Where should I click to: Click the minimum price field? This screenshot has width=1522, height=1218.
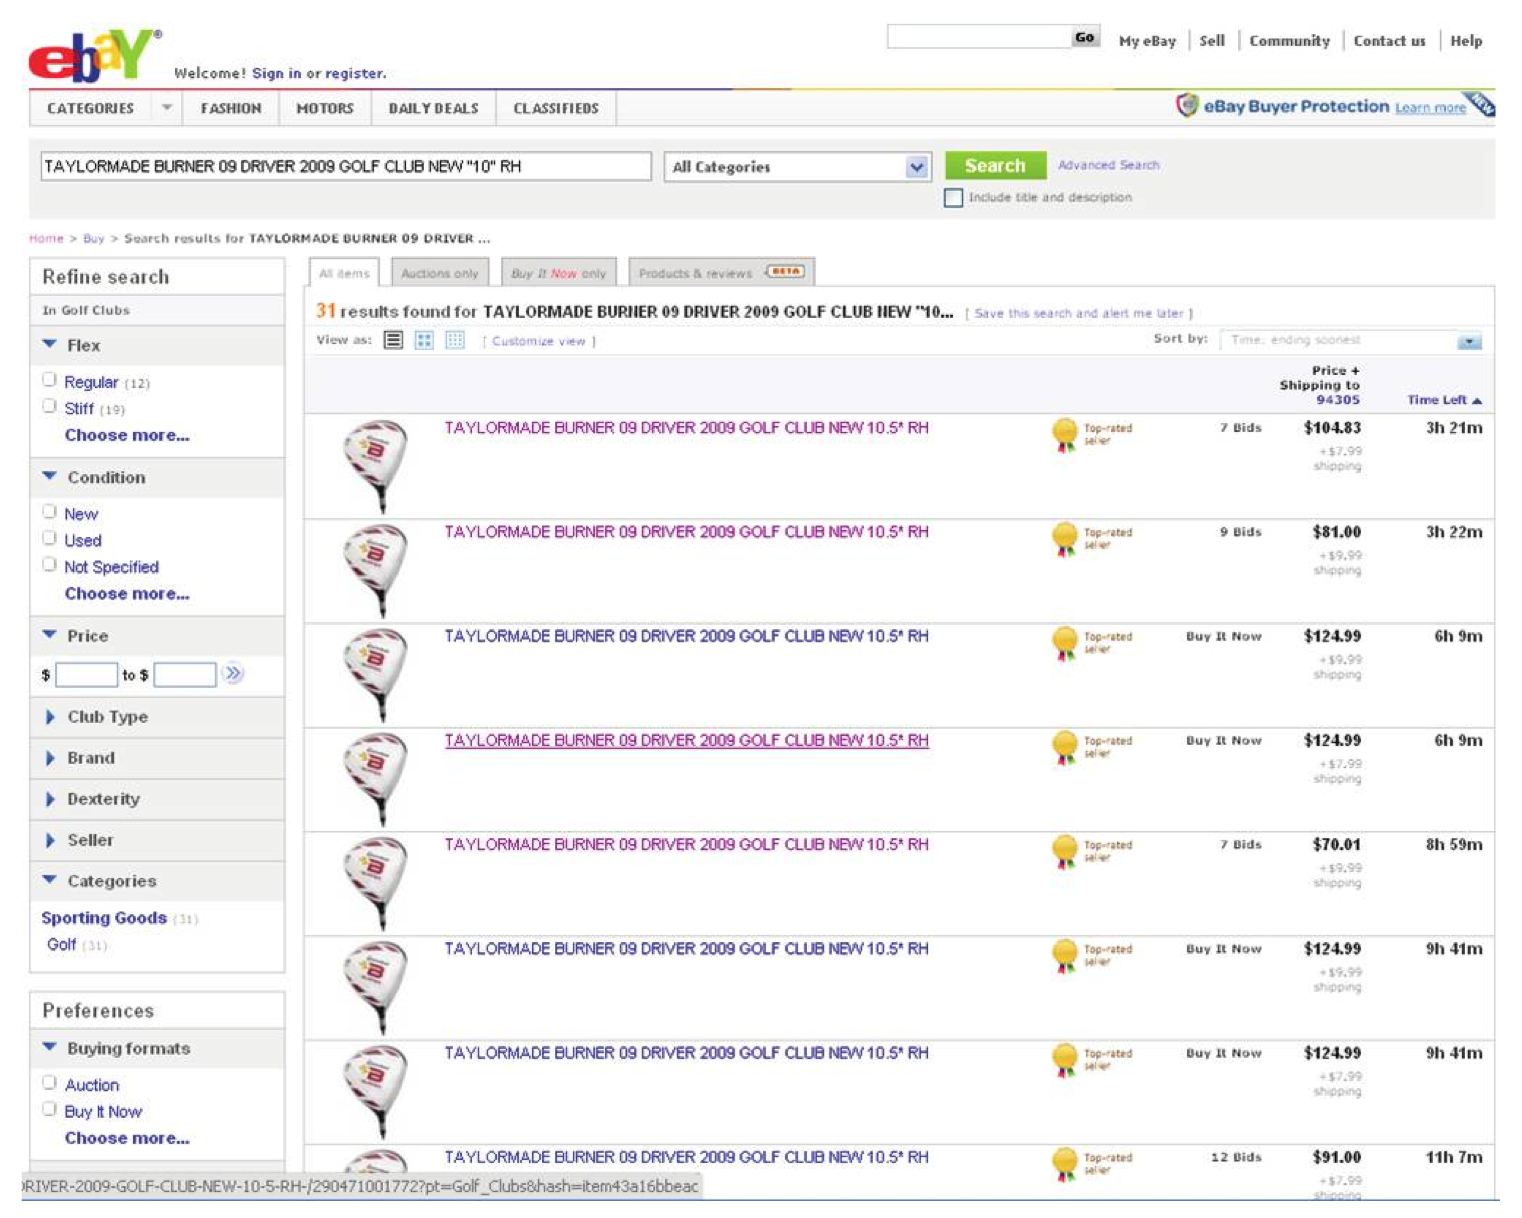click(x=86, y=675)
